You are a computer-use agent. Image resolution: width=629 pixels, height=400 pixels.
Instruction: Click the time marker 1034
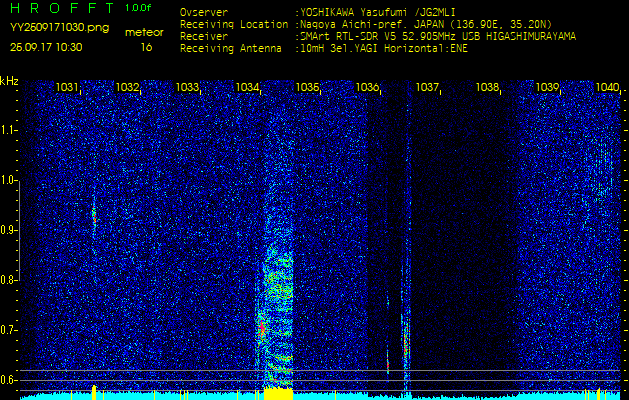[247, 87]
